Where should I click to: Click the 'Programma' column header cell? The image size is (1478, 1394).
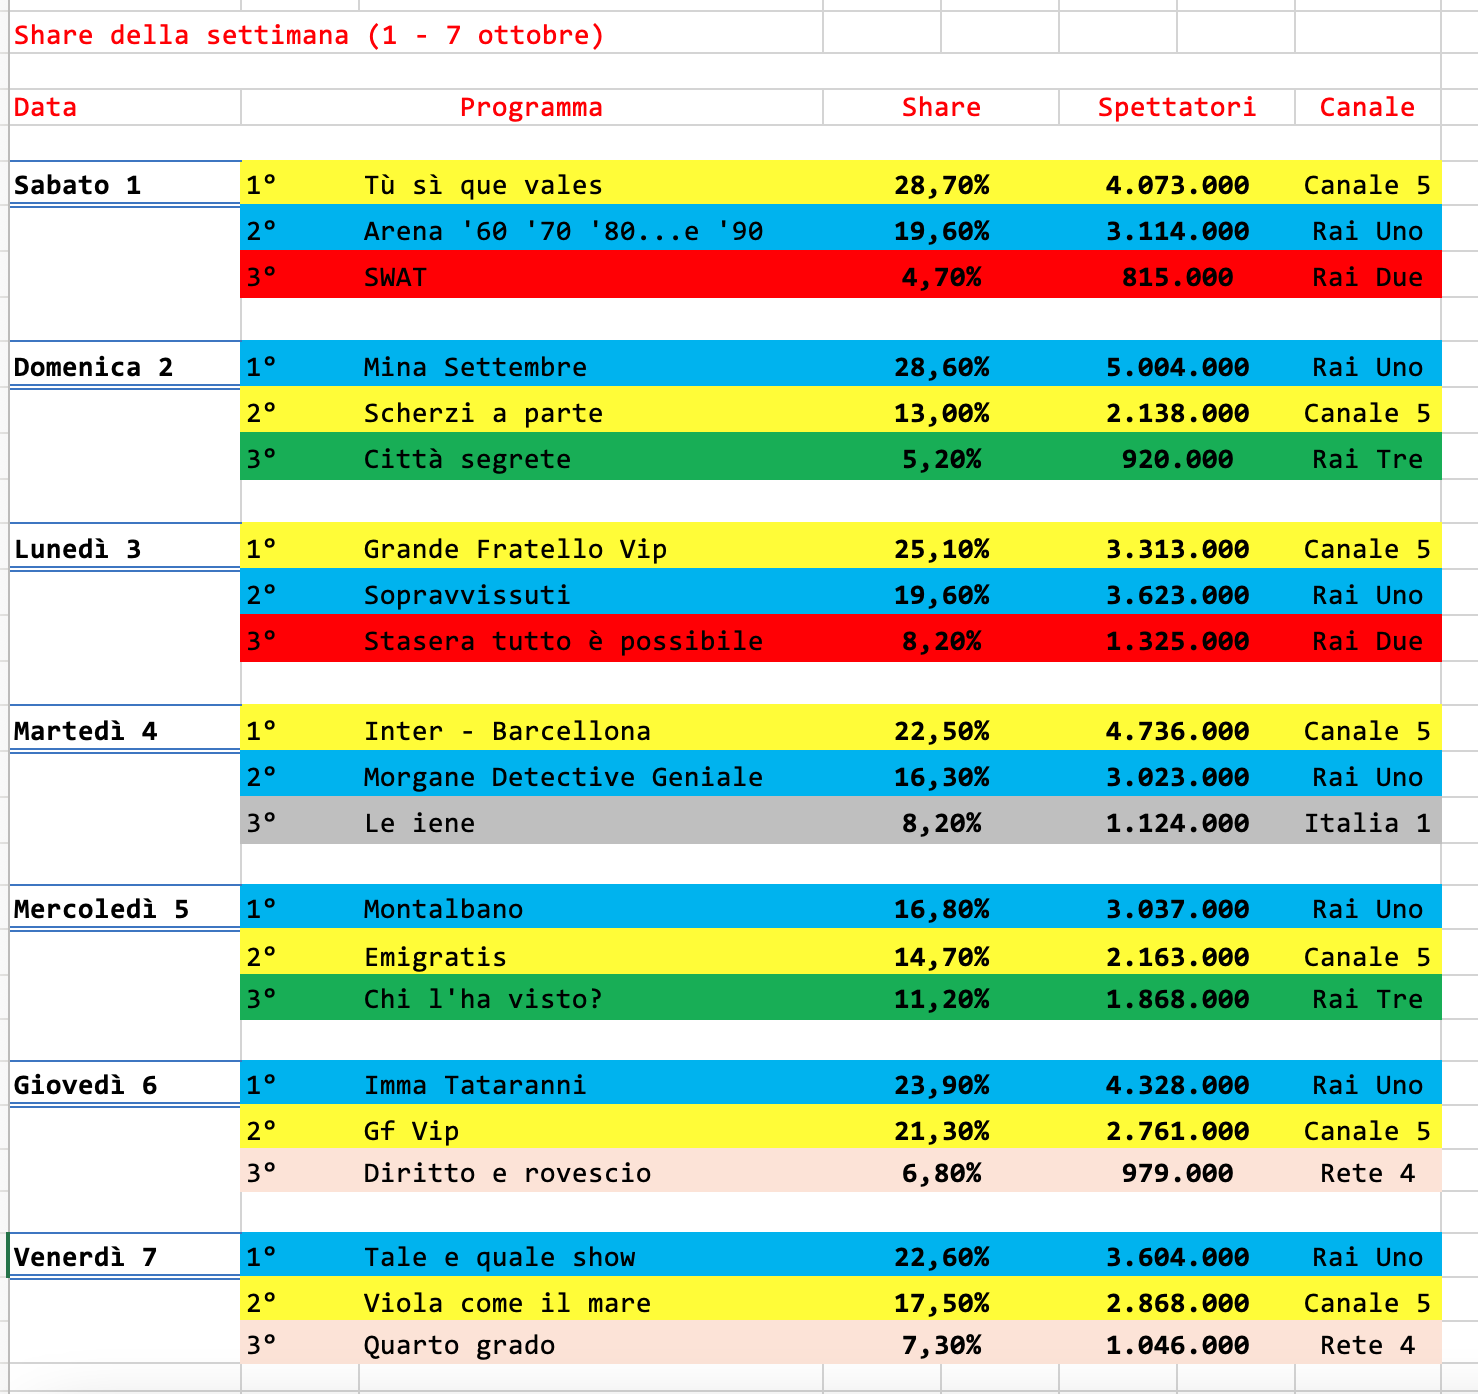[531, 108]
